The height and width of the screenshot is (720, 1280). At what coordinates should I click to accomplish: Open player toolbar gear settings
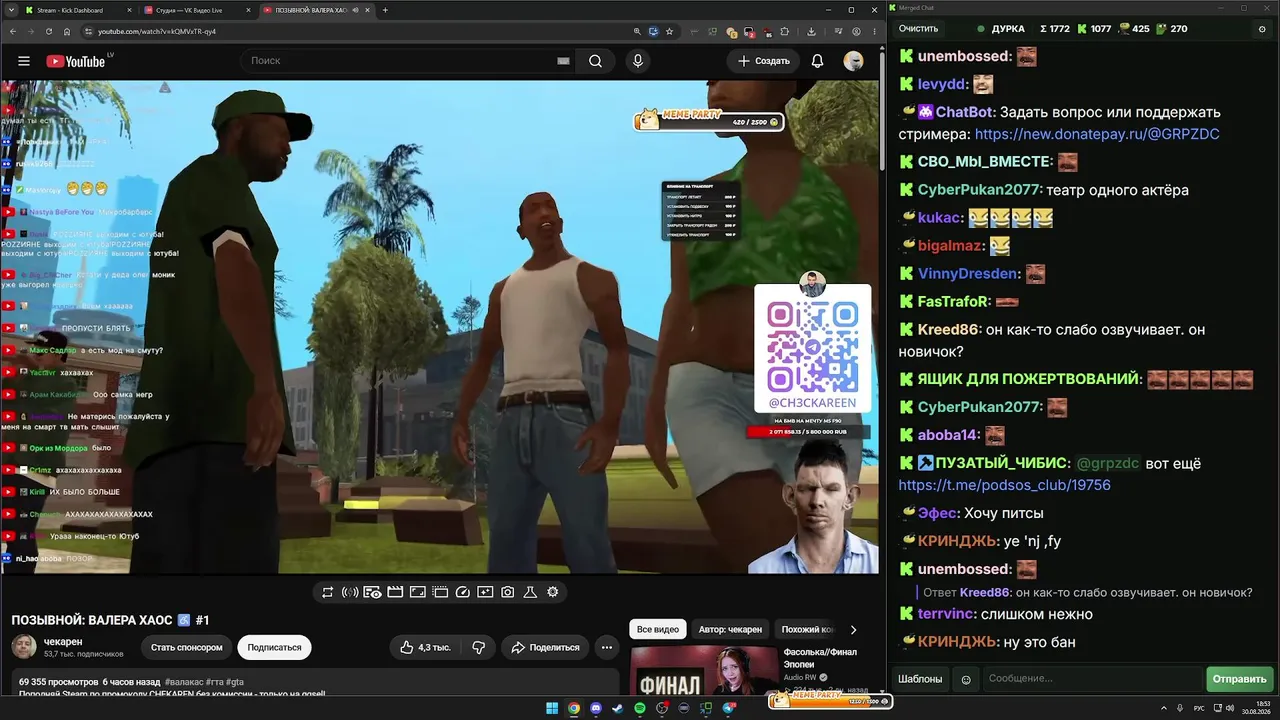pyautogui.click(x=552, y=592)
